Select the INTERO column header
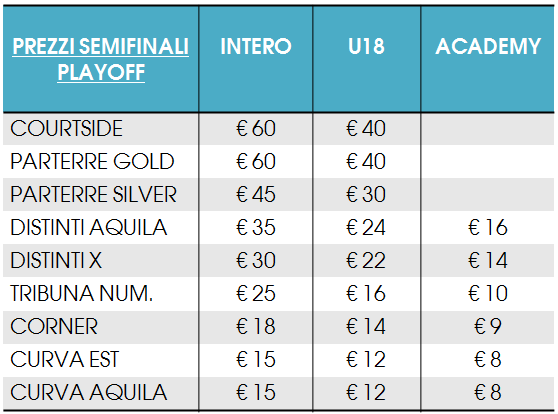558x414 pixels. coord(256,46)
